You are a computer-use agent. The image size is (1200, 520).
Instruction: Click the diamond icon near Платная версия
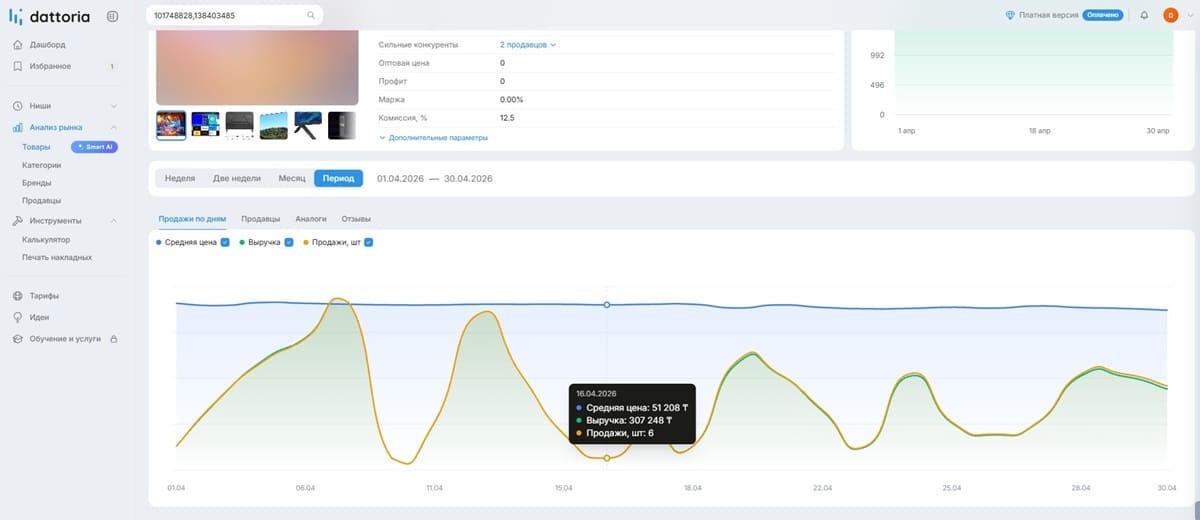point(1010,15)
